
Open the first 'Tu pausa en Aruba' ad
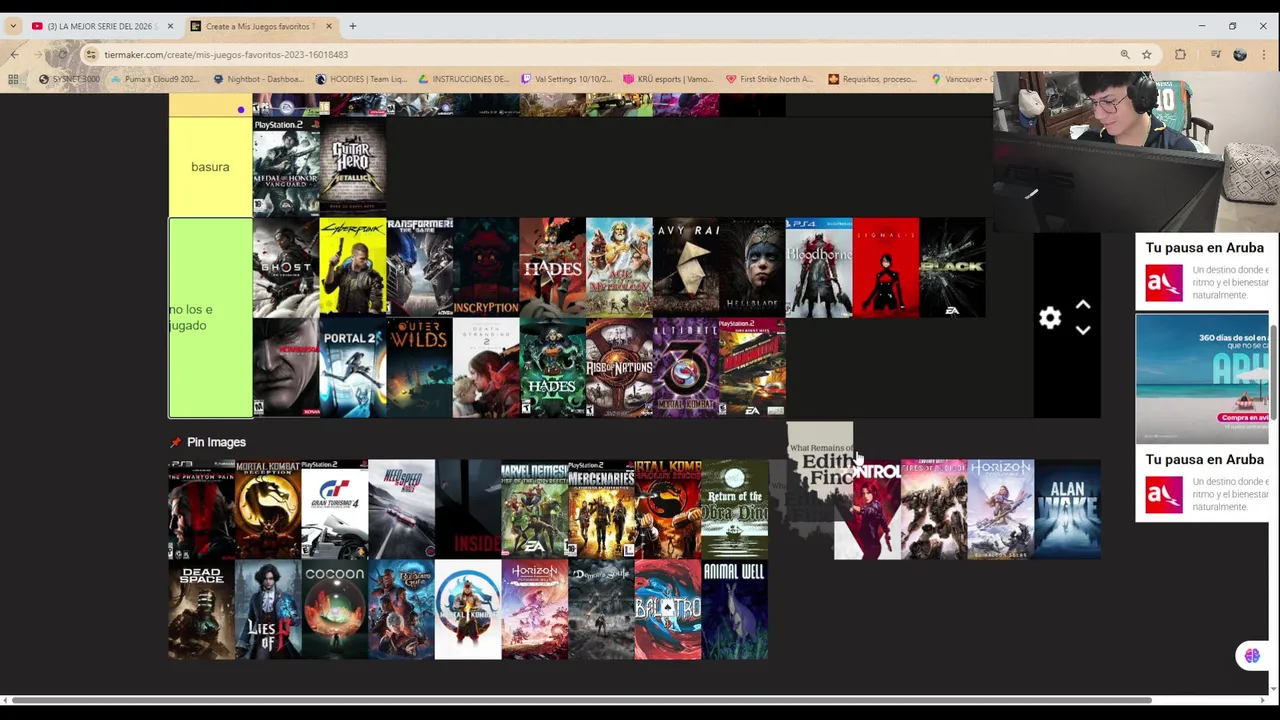point(1202,272)
